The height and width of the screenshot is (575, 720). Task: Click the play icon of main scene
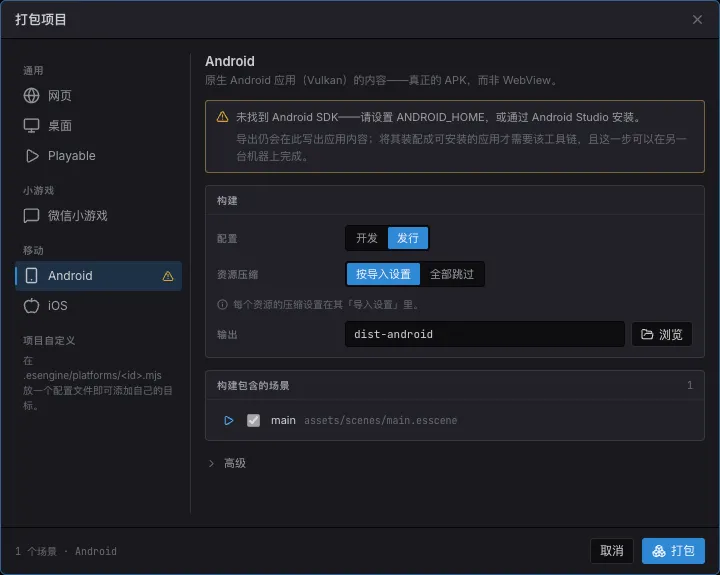229,420
